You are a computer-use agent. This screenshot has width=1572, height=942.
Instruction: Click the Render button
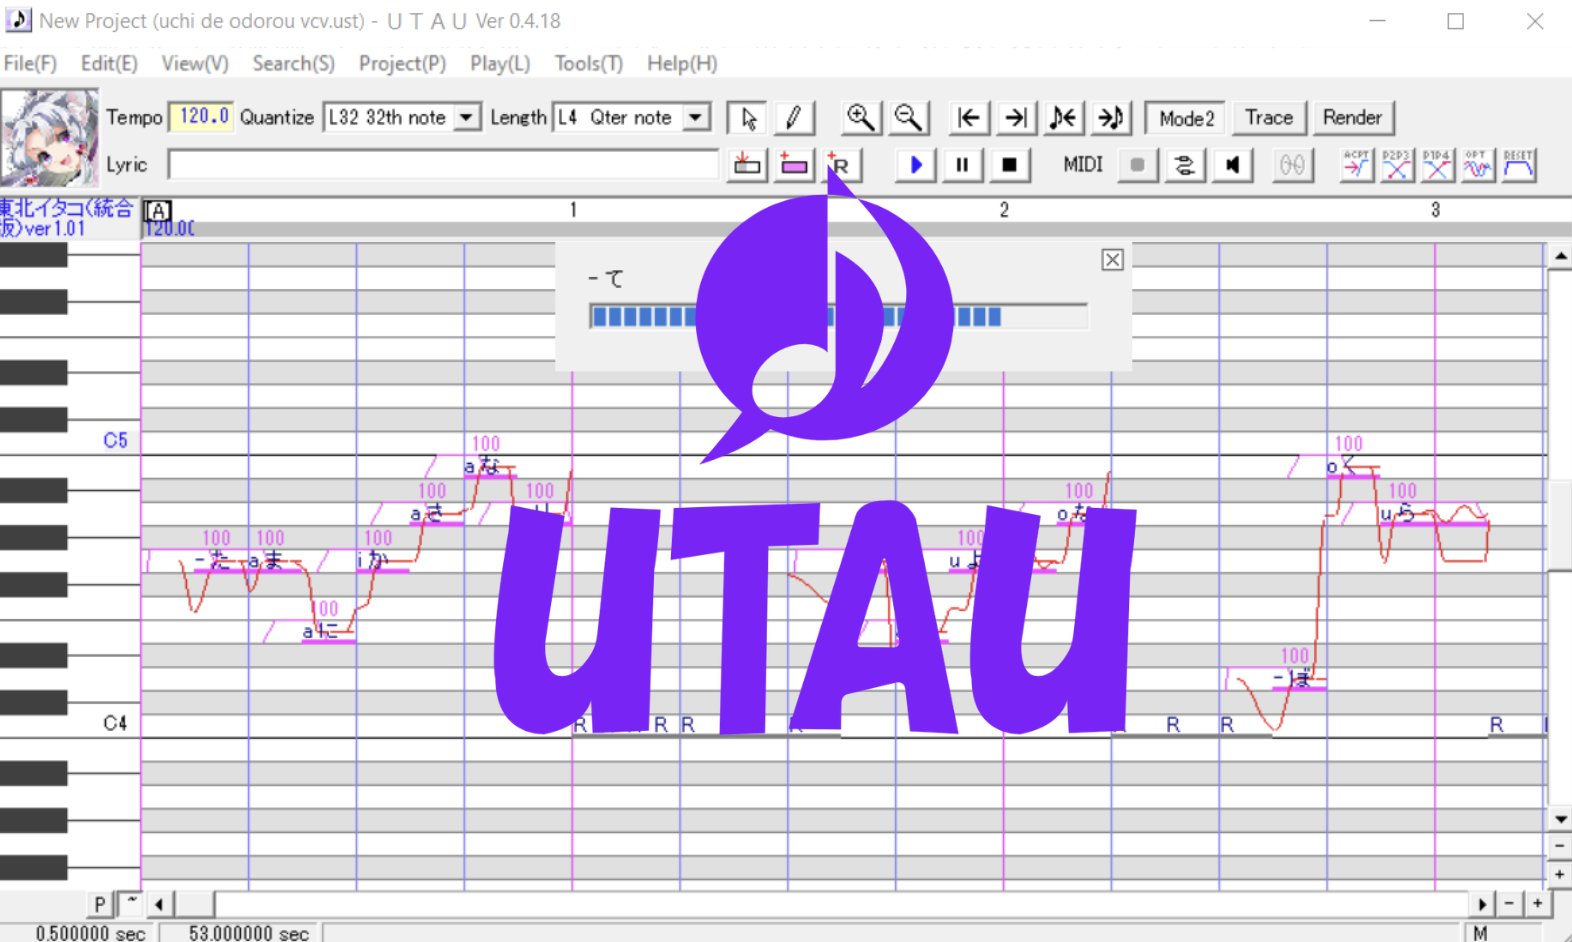[x=1352, y=118]
